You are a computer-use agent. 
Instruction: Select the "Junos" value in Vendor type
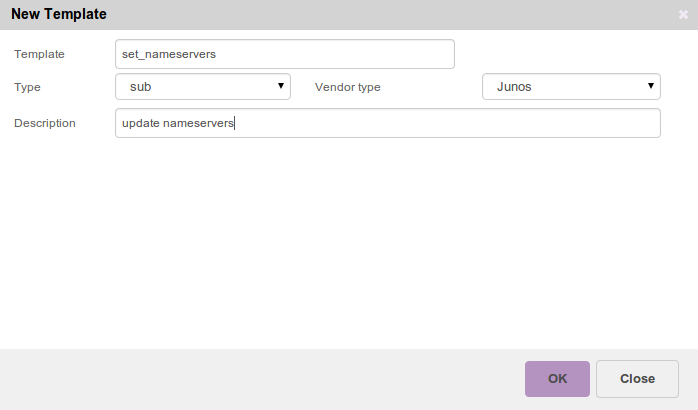pos(514,87)
